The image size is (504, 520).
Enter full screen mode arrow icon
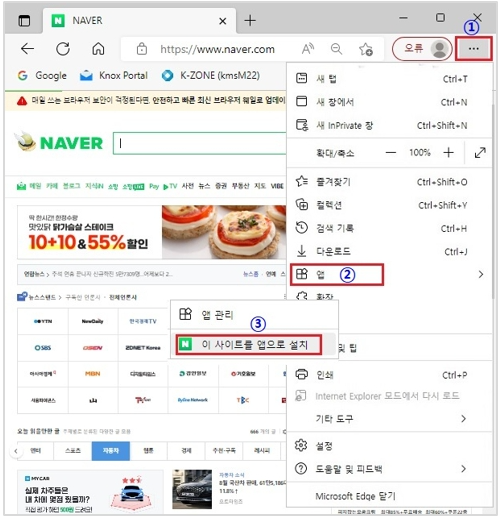tap(480, 153)
